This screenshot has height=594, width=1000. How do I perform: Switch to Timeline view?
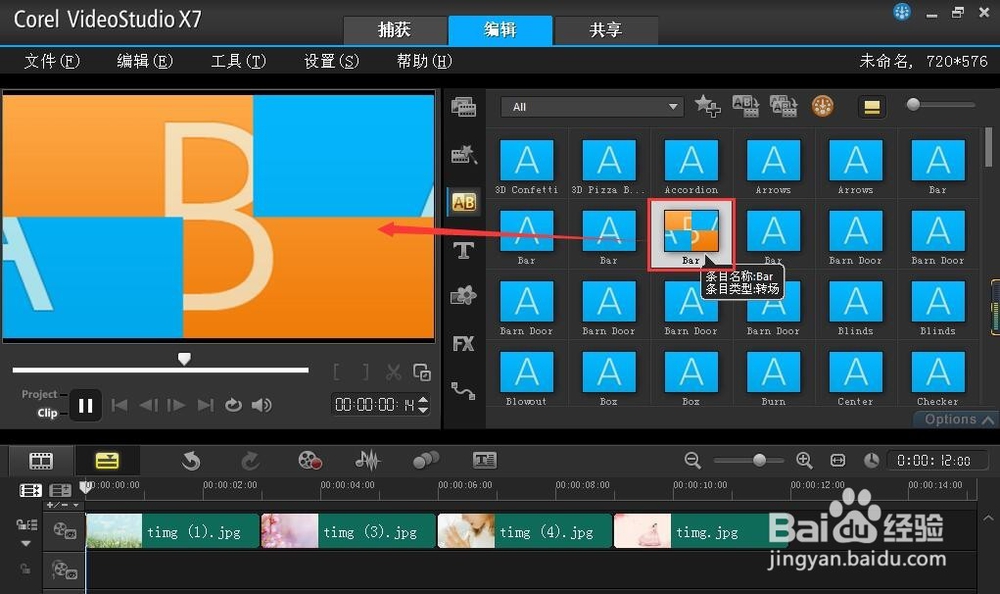coord(107,460)
